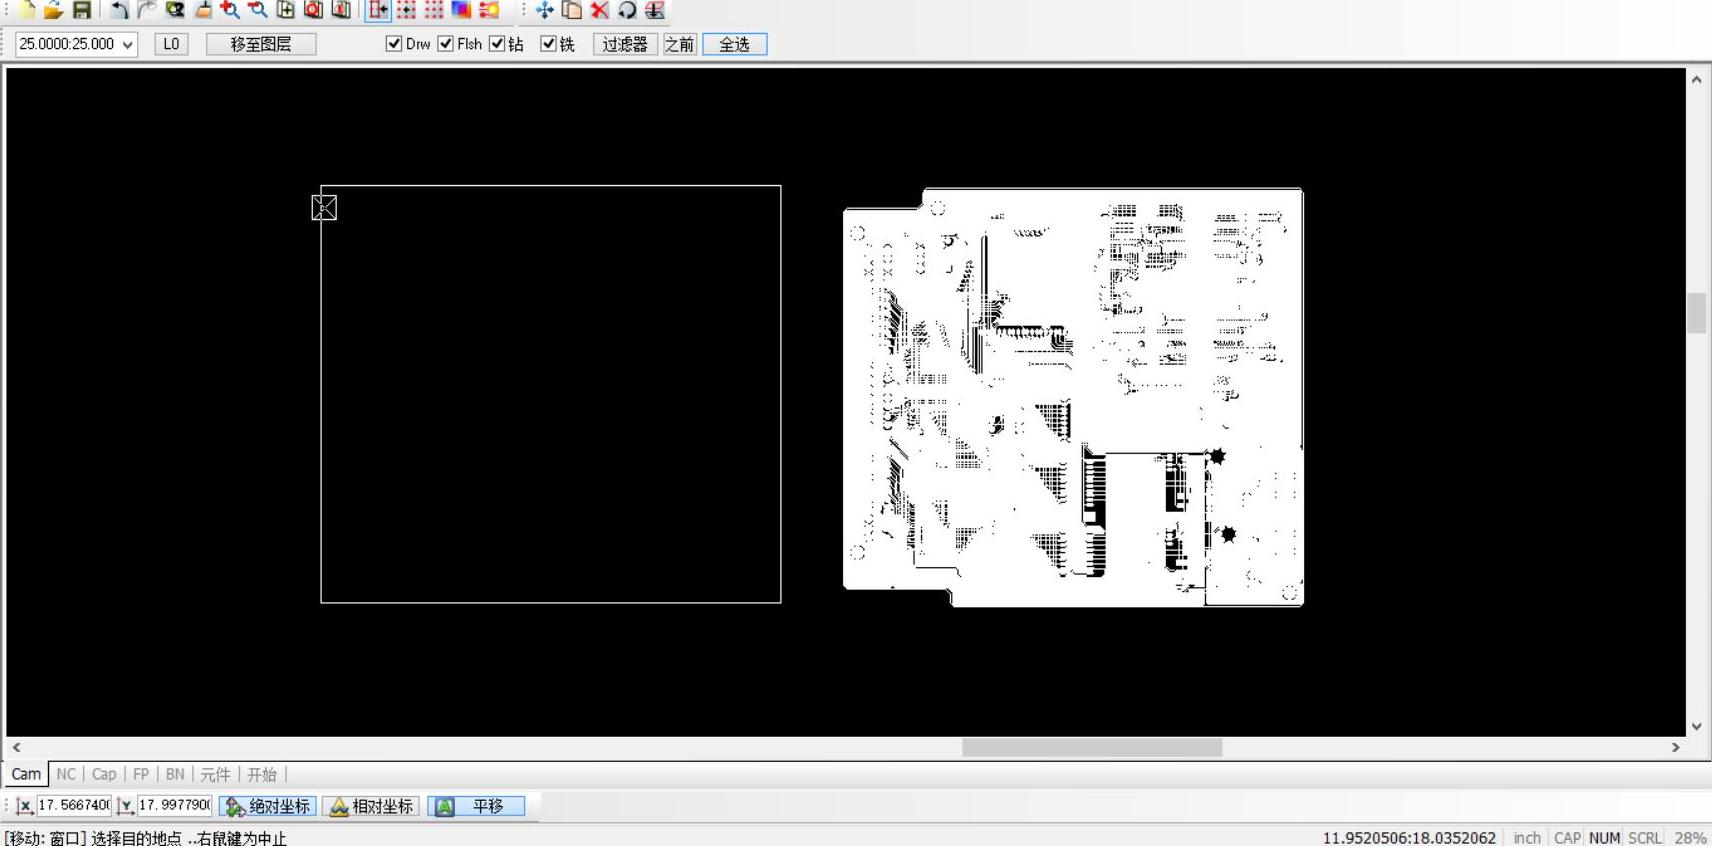Viewport: 1712px width, 846px height.
Task: Switch to the NC tab
Action: point(66,774)
